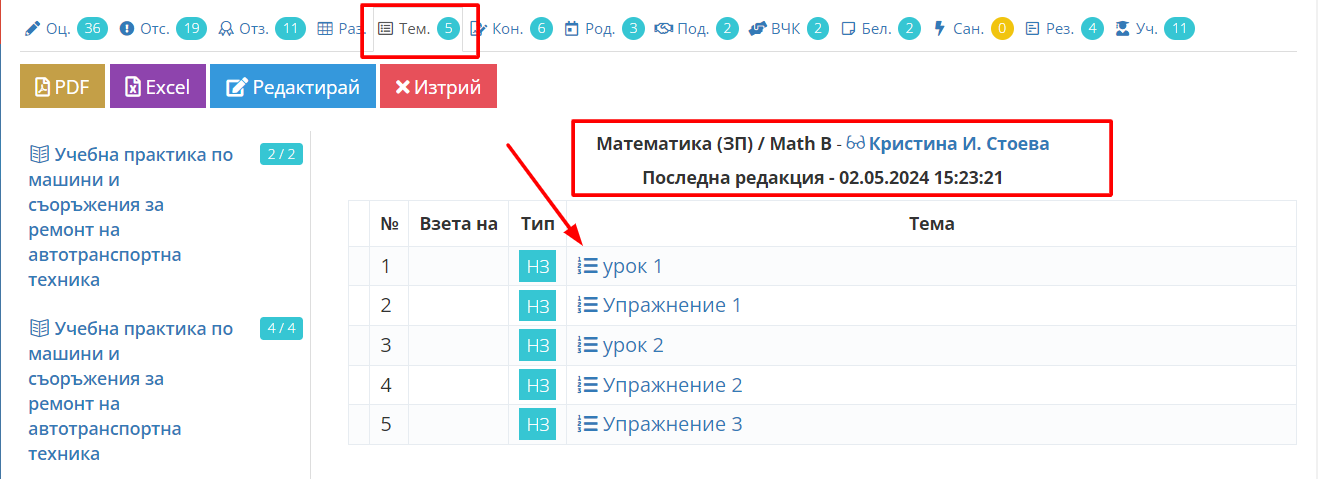Click the НЗ type badge in row 4
Image resolution: width=1318 pixels, height=479 pixels.
tap(537, 385)
